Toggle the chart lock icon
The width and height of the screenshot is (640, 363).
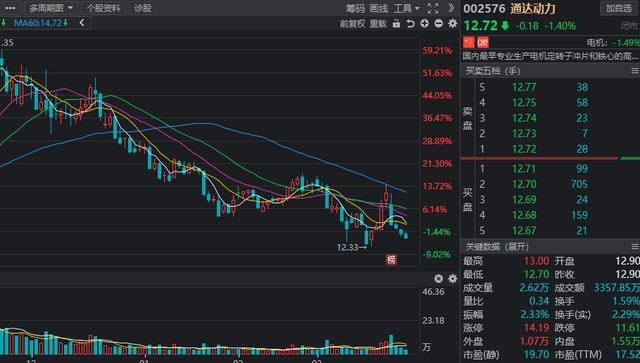click(x=396, y=24)
